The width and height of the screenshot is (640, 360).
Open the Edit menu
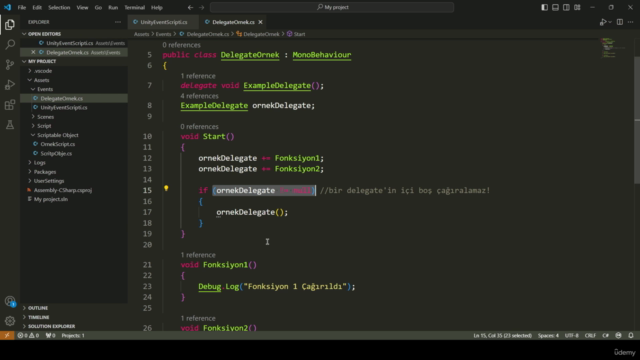37,7
